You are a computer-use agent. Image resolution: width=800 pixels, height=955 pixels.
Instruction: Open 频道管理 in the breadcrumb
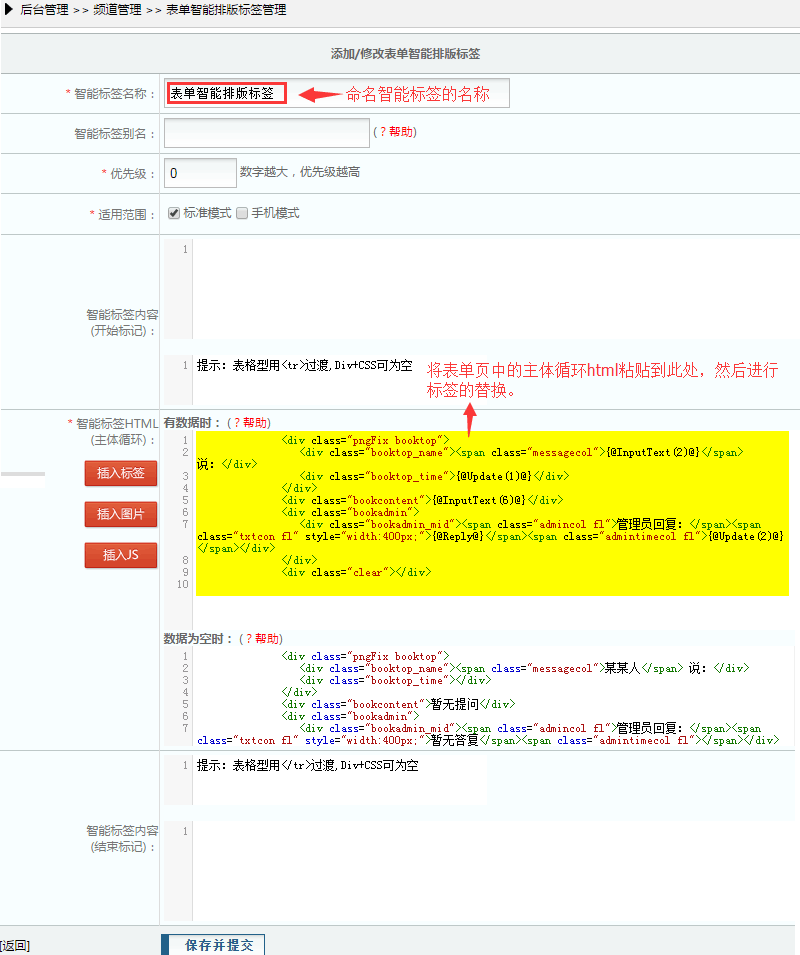tap(117, 10)
